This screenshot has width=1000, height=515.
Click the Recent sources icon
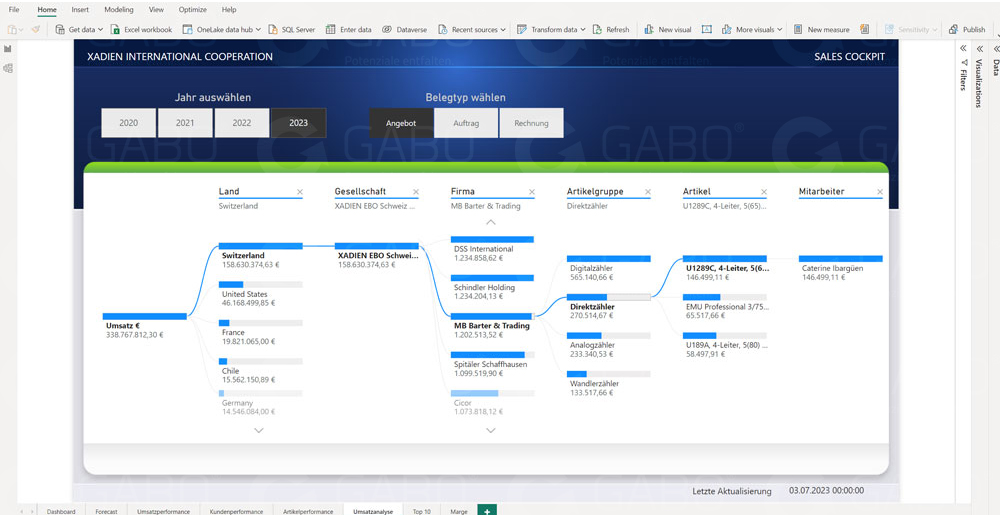[x=443, y=29]
